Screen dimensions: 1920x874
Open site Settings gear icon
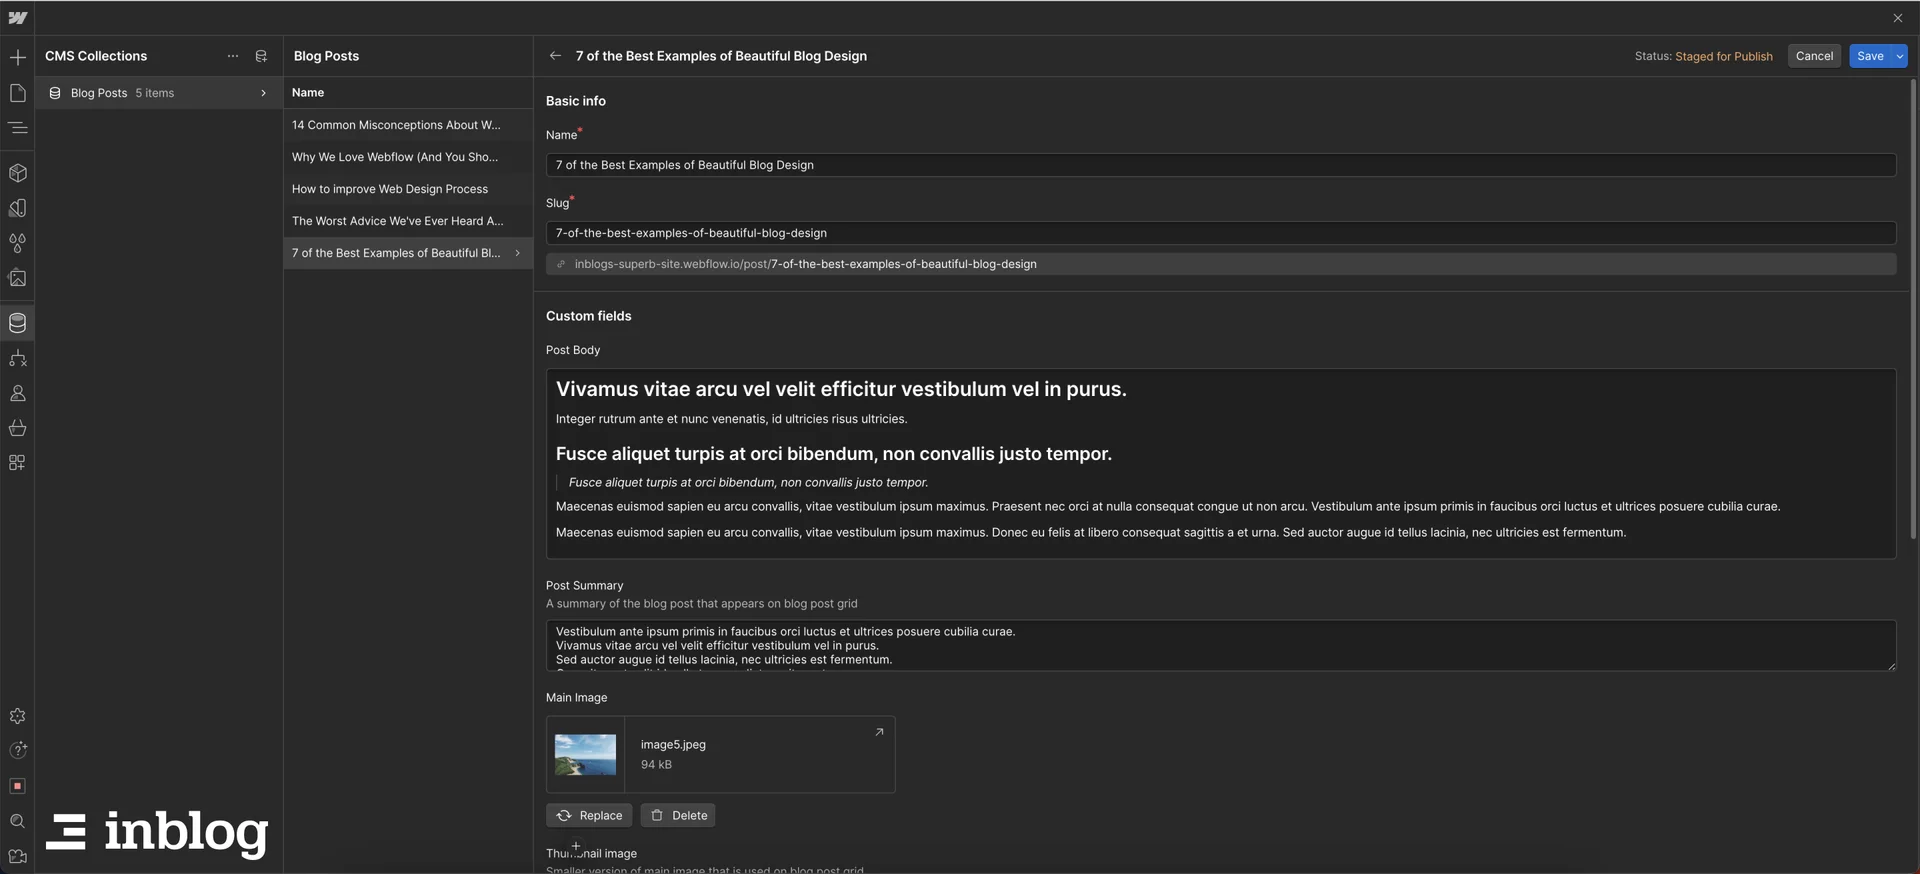(17, 716)
